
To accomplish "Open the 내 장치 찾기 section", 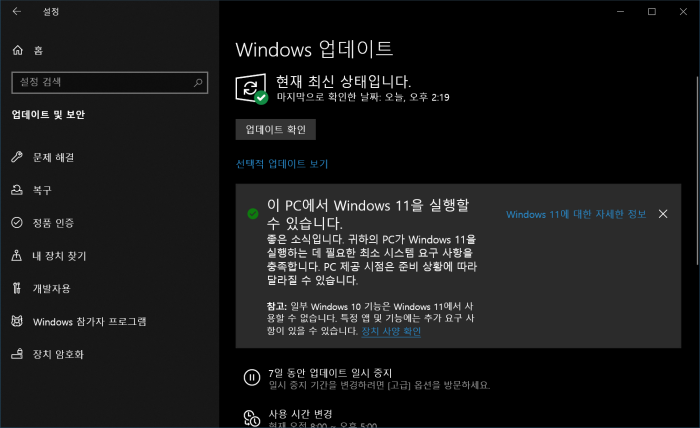I will pos(59,256).
